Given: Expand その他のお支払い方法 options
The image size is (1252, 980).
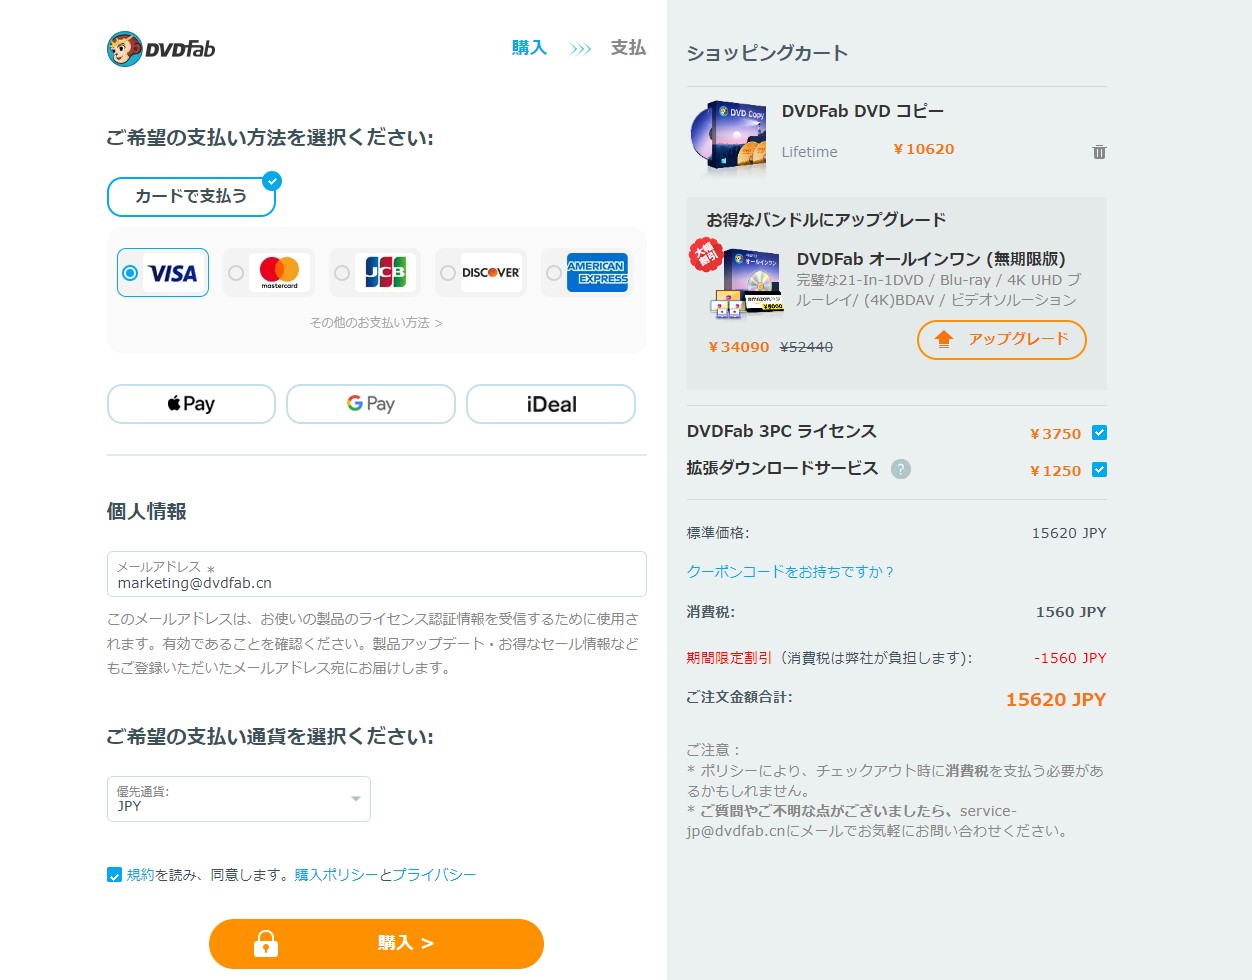Looking at the screenshot, I should [x=376, y=323].
